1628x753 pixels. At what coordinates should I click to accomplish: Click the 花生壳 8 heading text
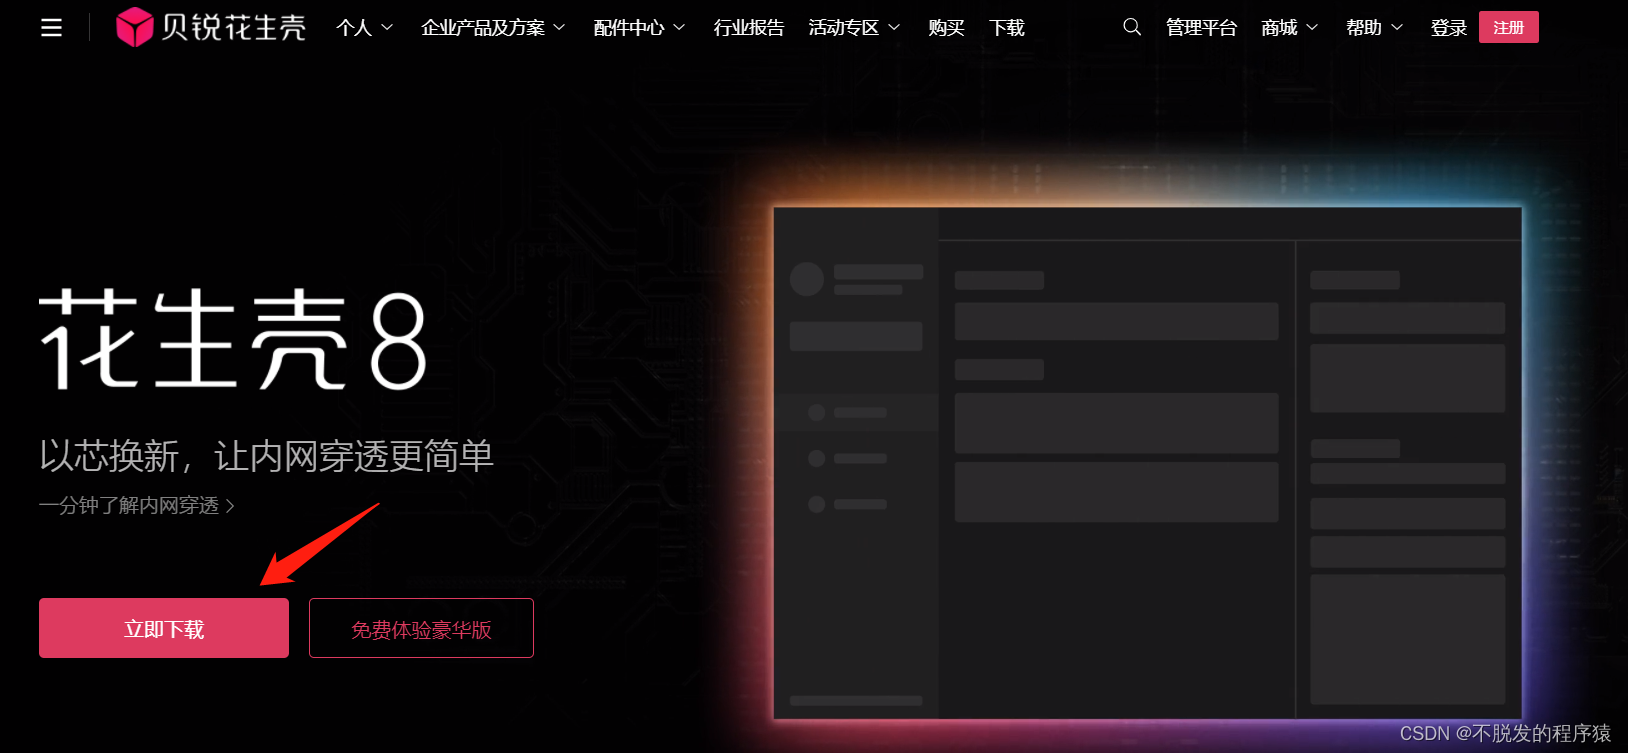click(x=233, y=340)
